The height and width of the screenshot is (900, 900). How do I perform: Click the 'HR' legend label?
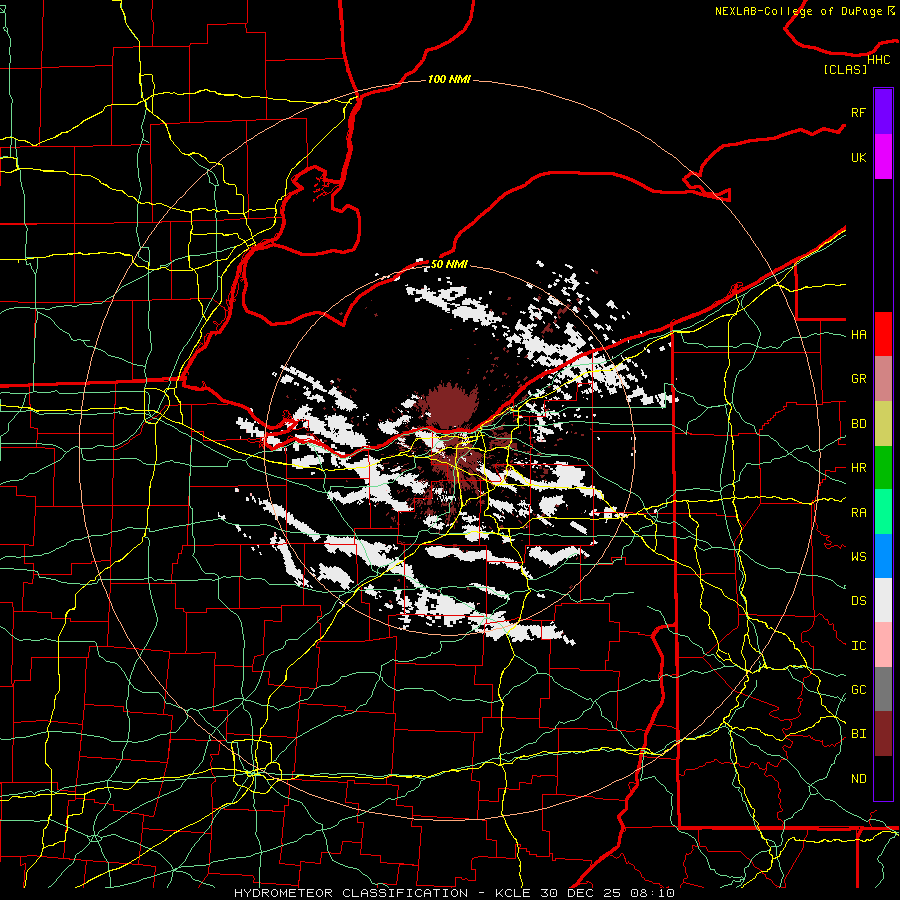pos(858,468)
